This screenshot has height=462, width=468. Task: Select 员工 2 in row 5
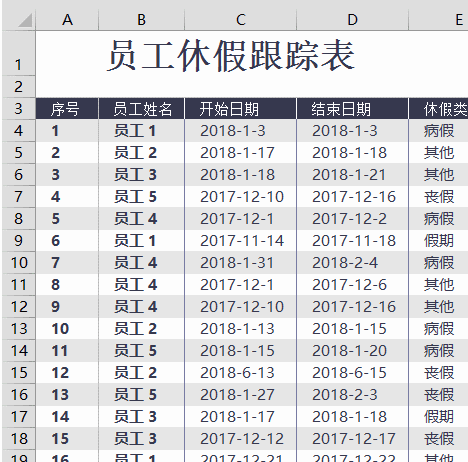tap(141, 153)
